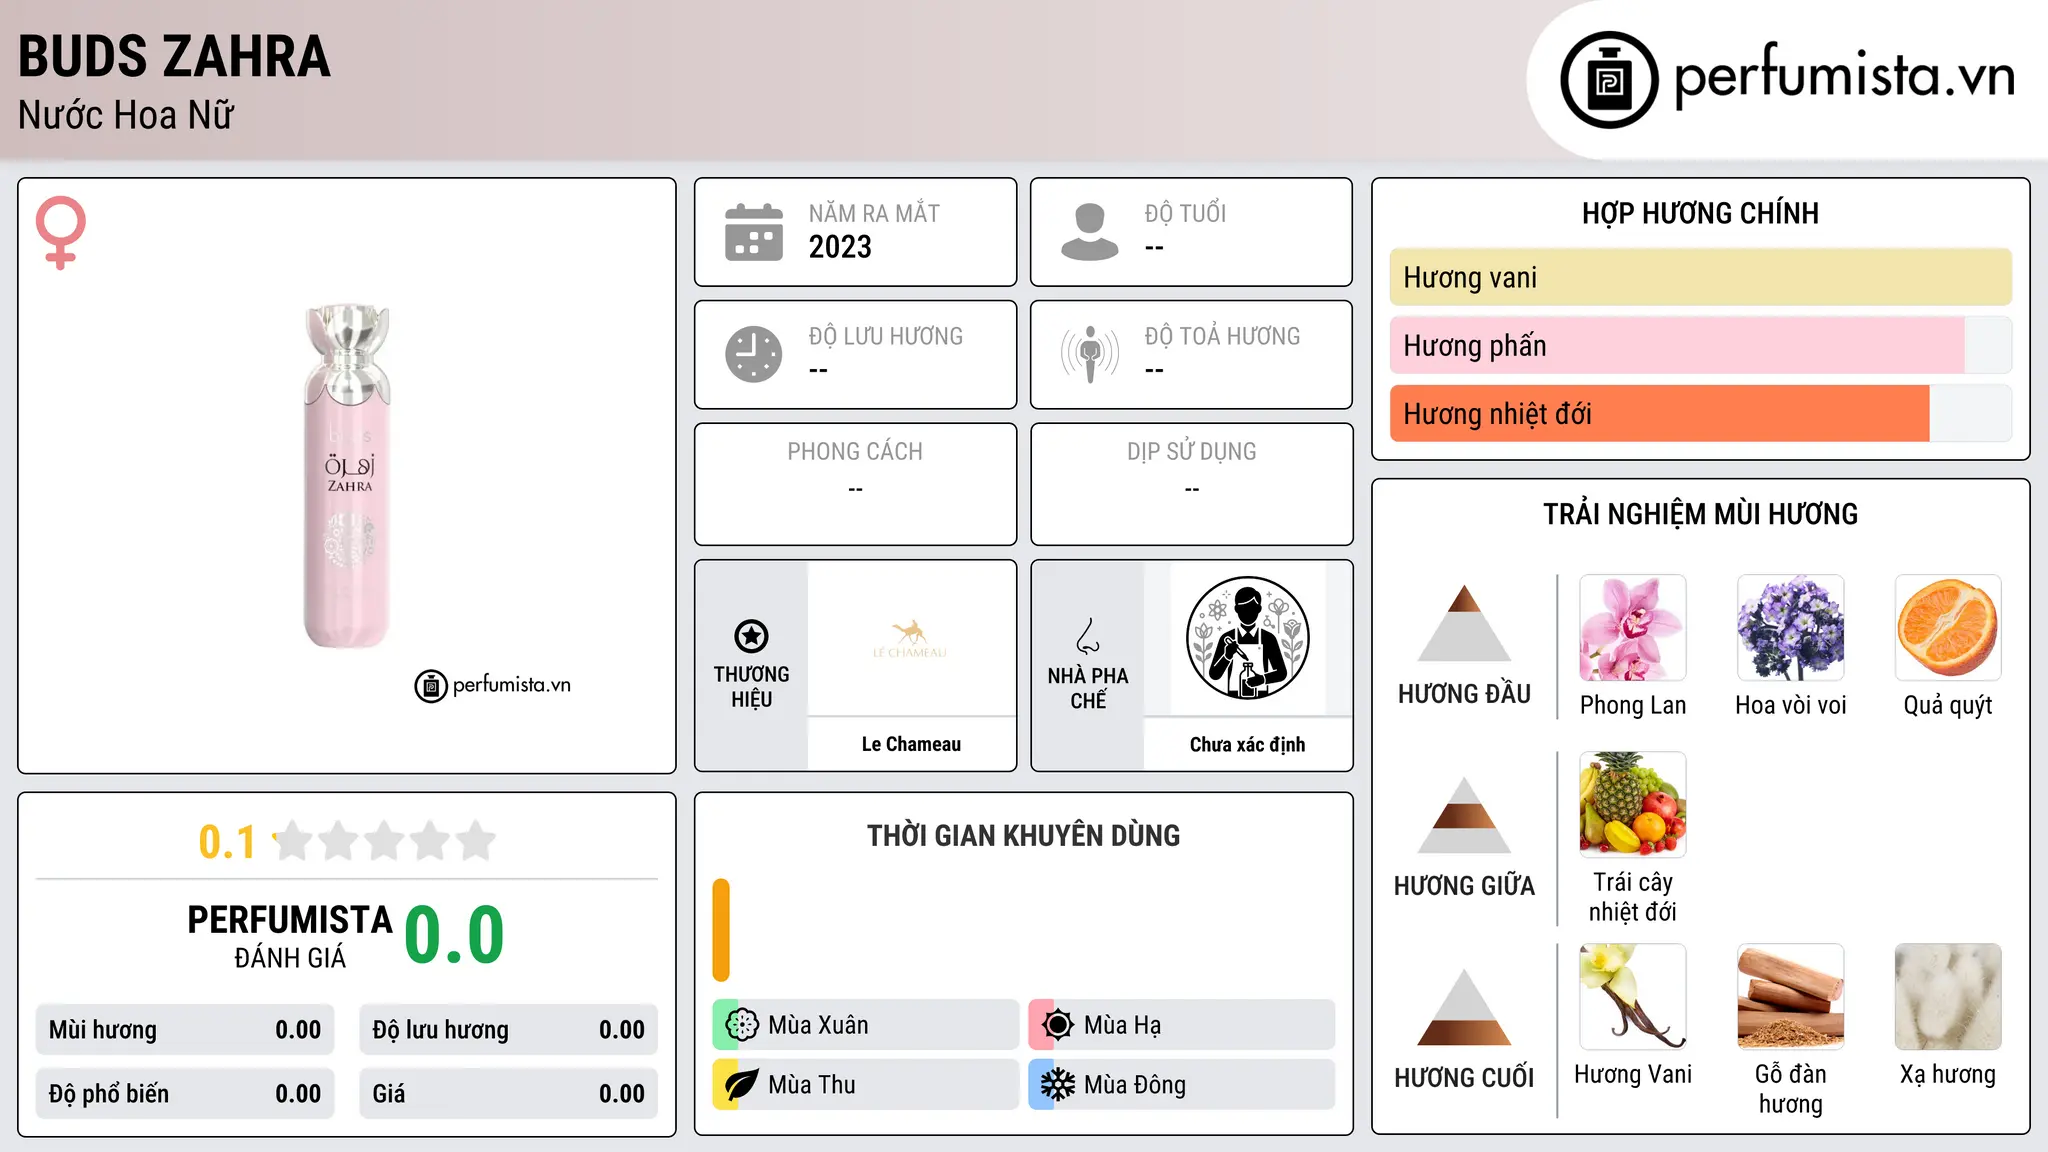The height and width of the screenshot is (1152, 2048).
Task: Open the Trái cây nhiệt đới note image
Action: click(1633, 805)
